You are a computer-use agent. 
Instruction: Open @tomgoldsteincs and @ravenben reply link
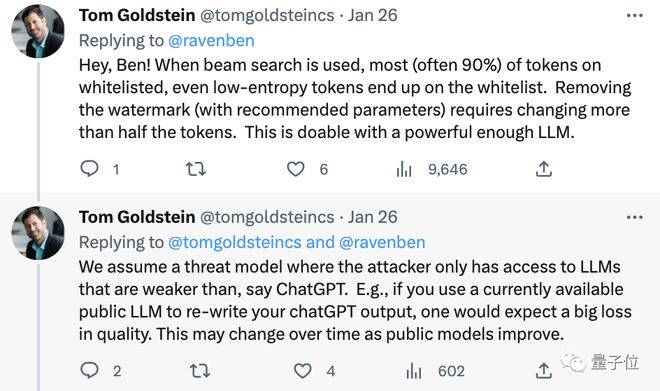[x=297, y=242]
